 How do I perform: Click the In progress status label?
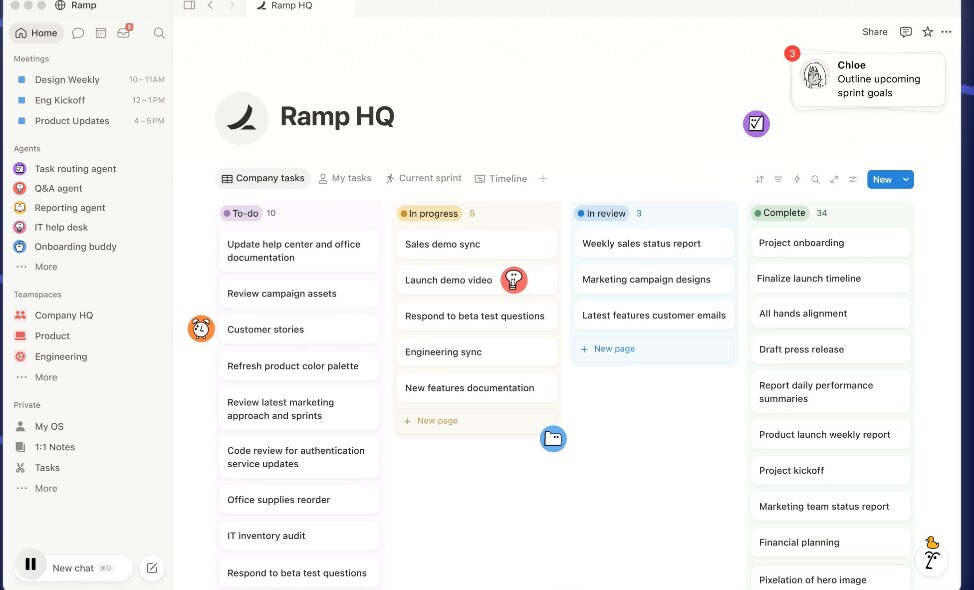tap(430, 214)
